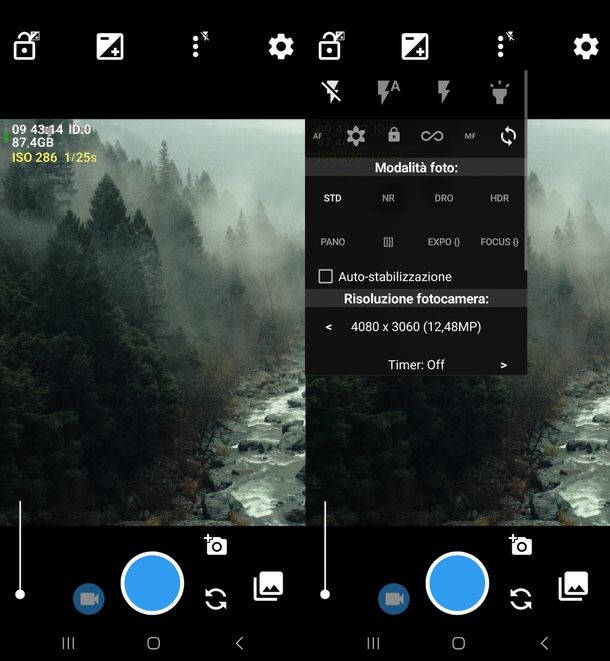Select auto flash mode icon
The height and width of the screenshot is (661, 610).
coord(388,92)
